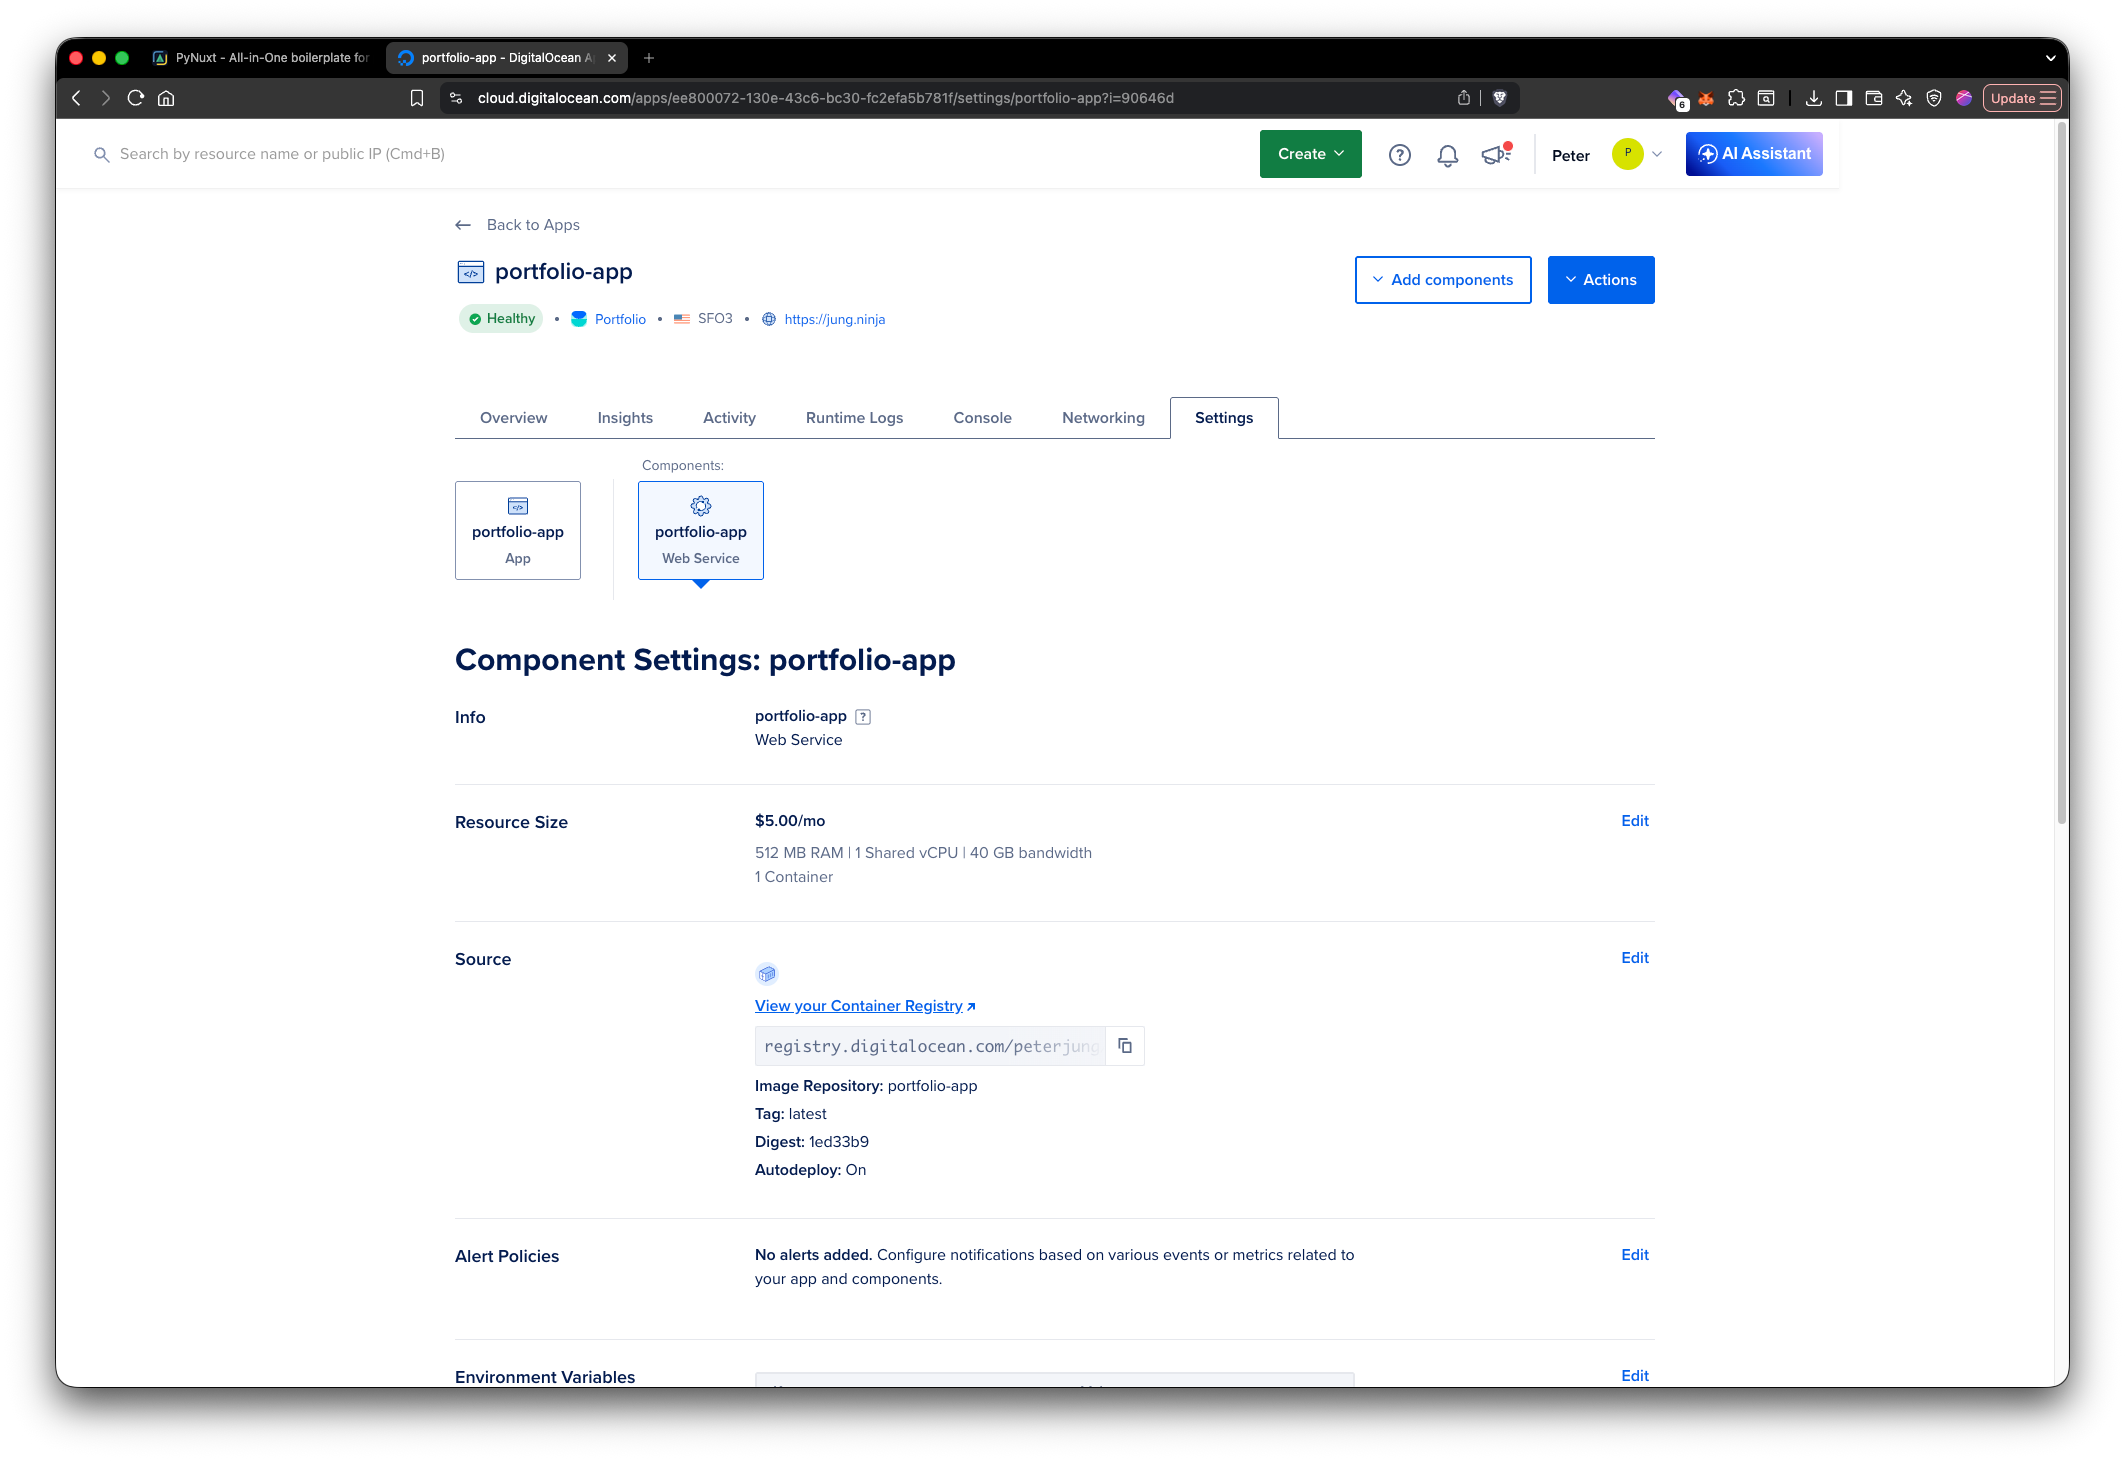Open the help question mark icon
The height and width of the screenshot is (1461, 2125).
[1400, 155]
